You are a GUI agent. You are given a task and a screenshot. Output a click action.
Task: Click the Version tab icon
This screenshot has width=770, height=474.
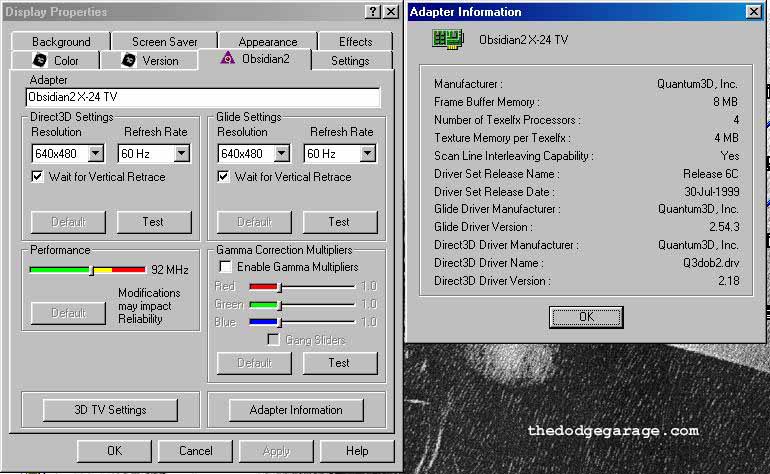[x=128, y=60]
